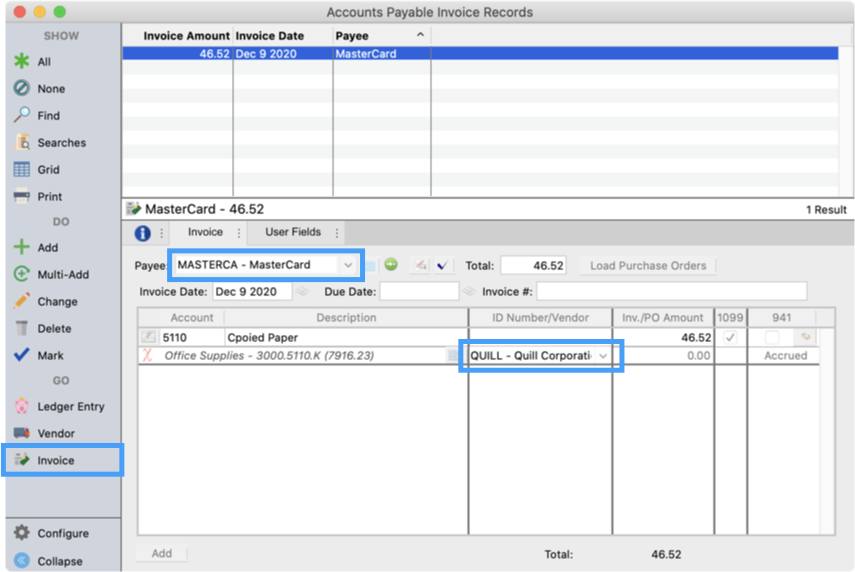The height and width of the screenshot is (572, 855).
Task: Toggle the 1099 checkbox on line 5110
Action: point(730,338)
